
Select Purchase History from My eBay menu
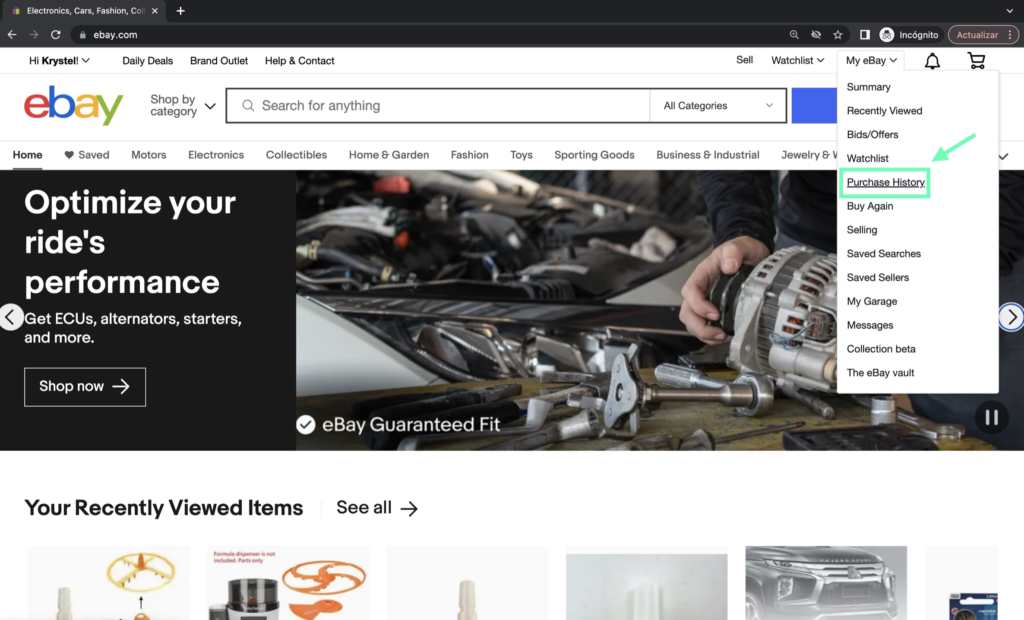(885, 183)
